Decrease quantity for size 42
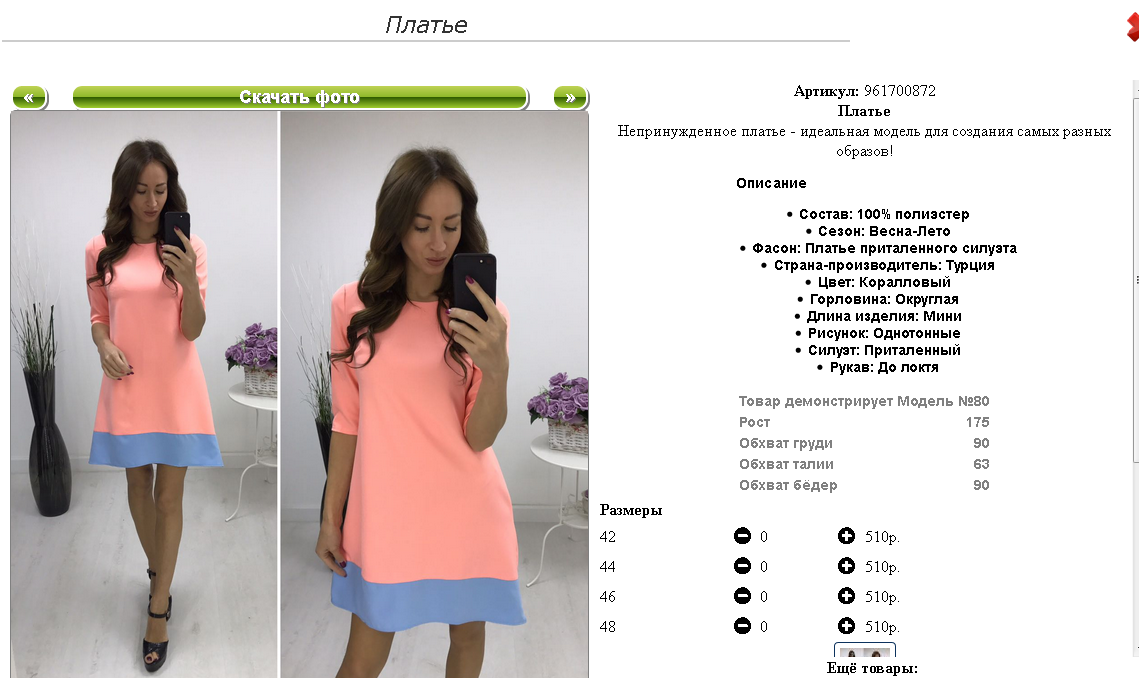1139x678 pixels. click(742, 536)
